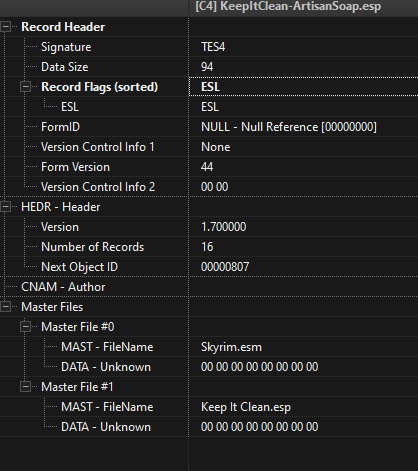Collapse the Master File #0 entry

25,327
